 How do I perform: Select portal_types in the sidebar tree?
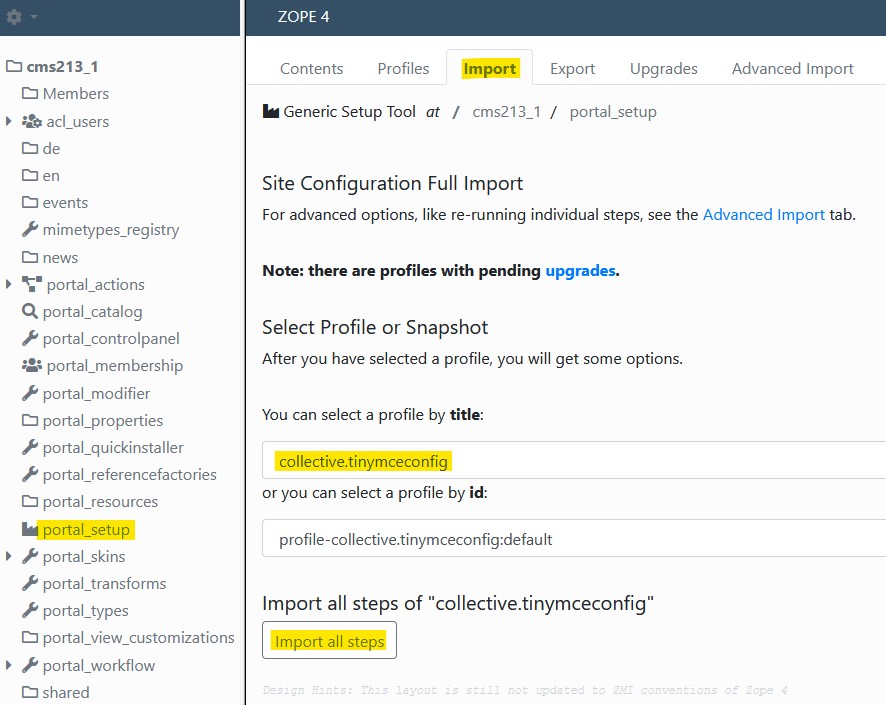pyautogui.click(x=85, y=611)
